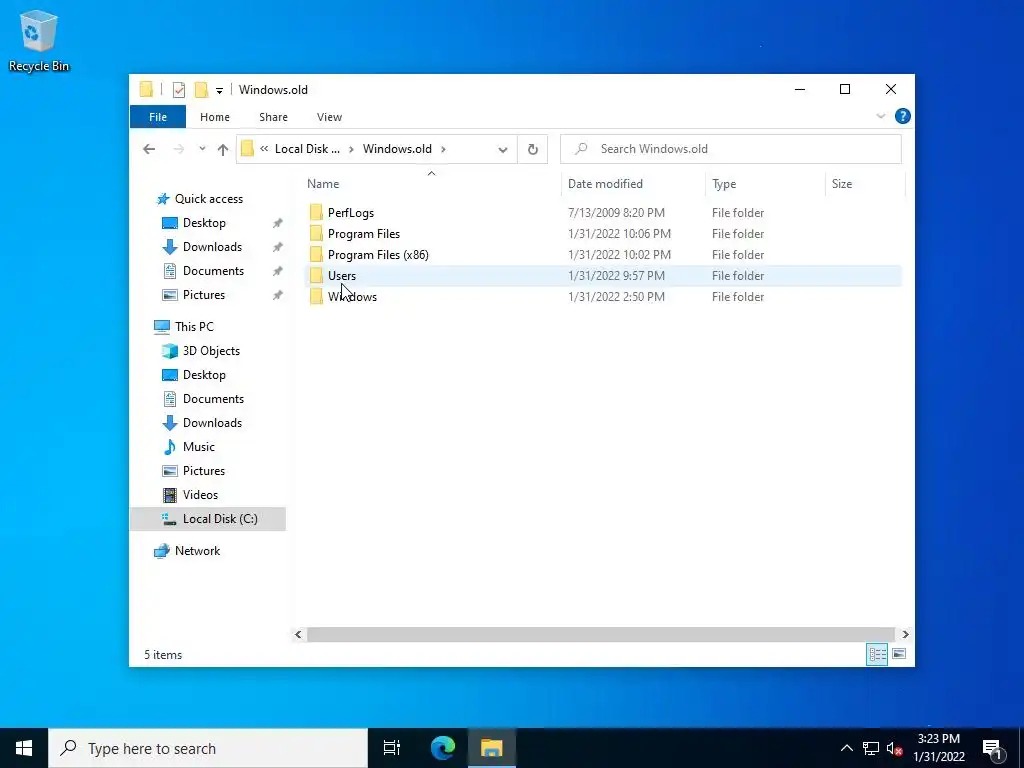
Task: Show hidden icons in system tray
Action: 846,748
